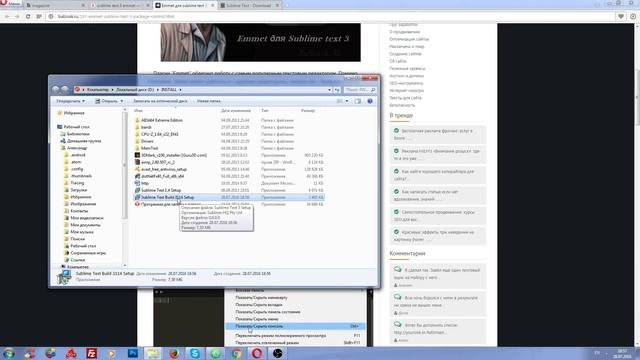Click the Открыть toolbar button
This screenshot has width=640, height=360.
[106, 101]
